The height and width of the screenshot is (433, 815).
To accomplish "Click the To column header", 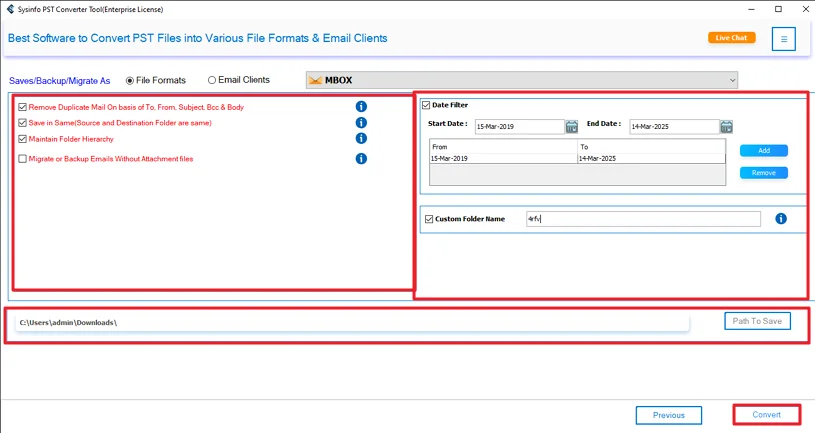I will tap(651, 147).
